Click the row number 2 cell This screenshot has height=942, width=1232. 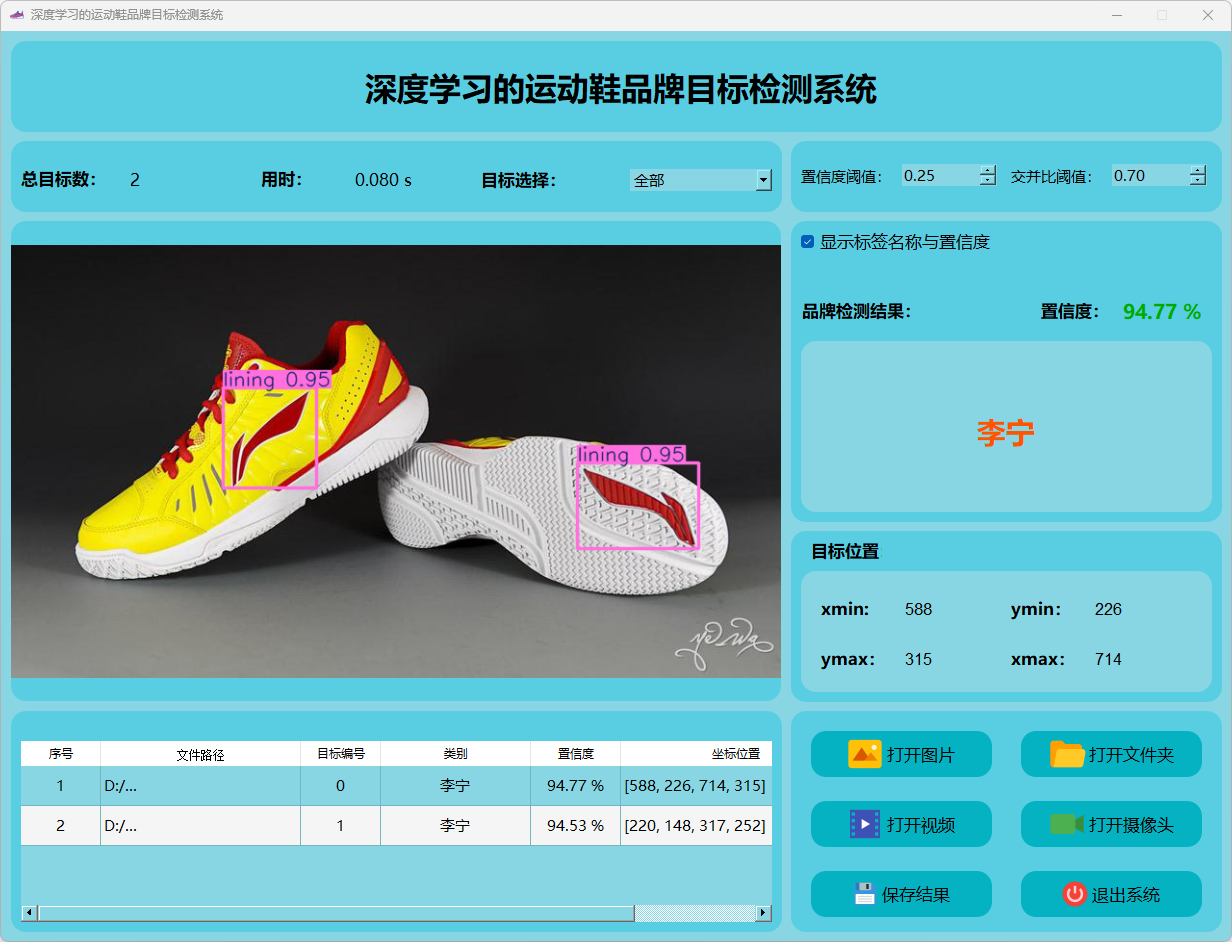tap(61, 826)
